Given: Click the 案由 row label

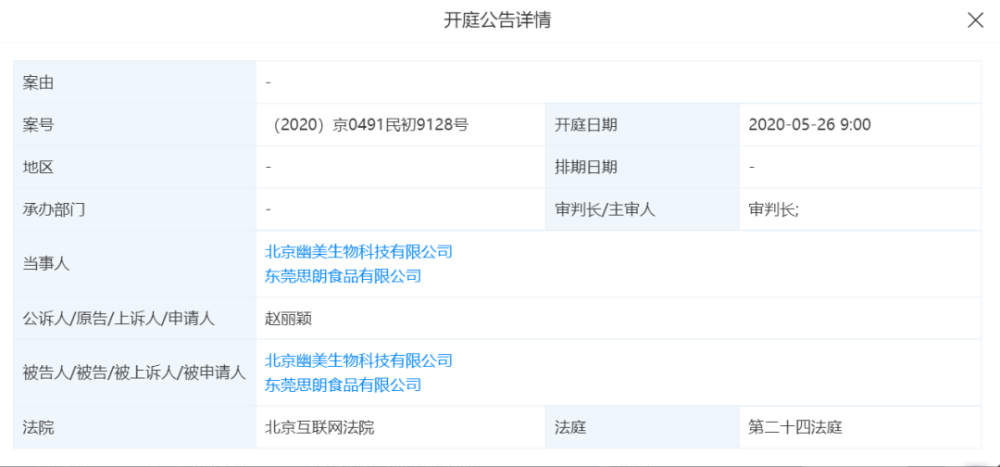Looking at the screenshot, I should point(38,82).
